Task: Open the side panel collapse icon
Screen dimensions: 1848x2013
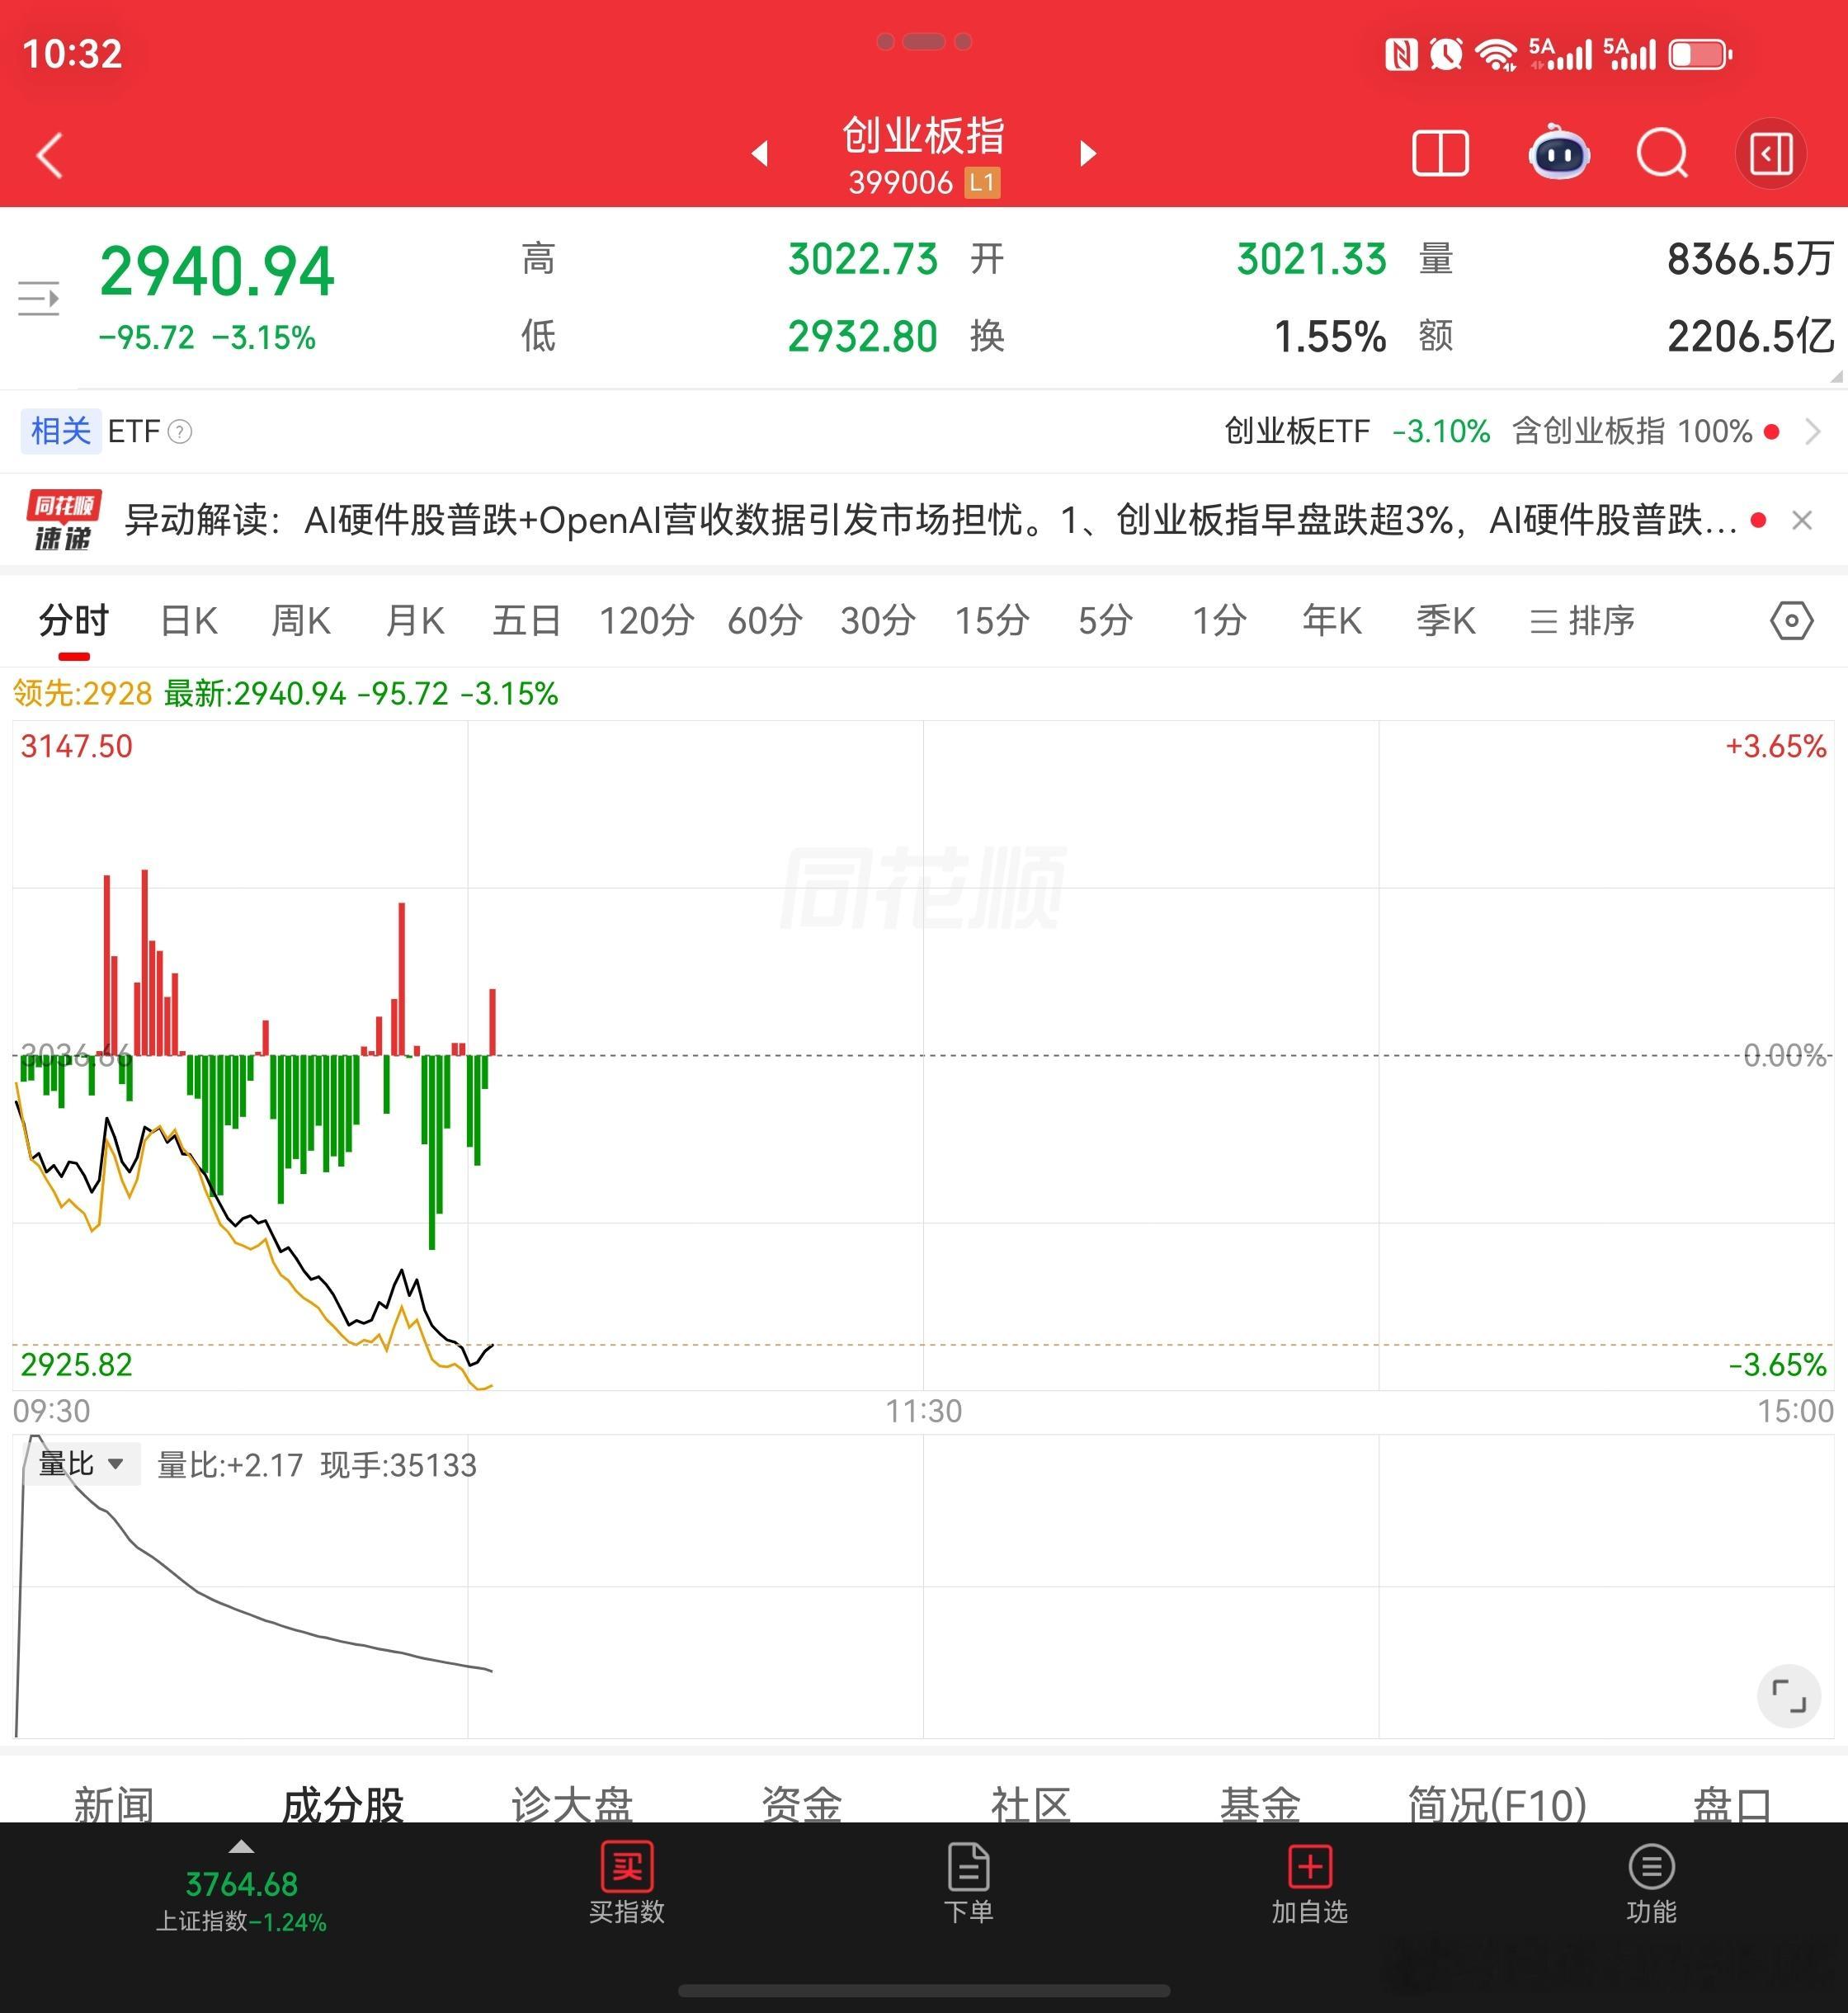Action: tap(1771, 154)
